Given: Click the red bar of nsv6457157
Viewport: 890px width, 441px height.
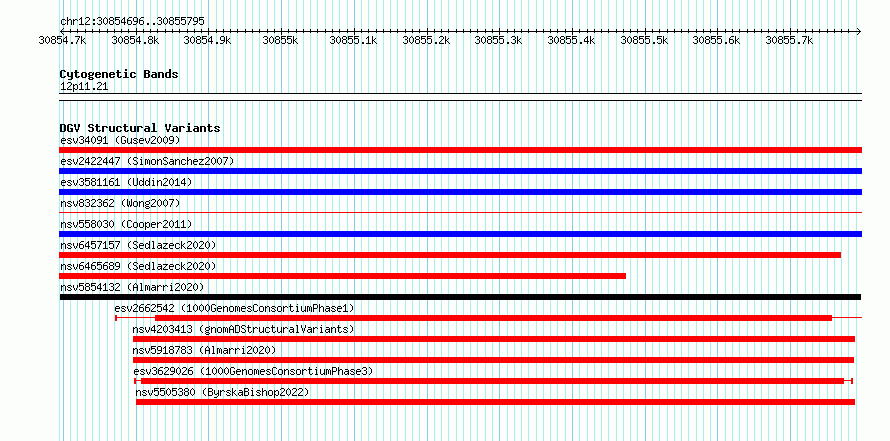Looking at the screenshot, I should click(450, 255).
